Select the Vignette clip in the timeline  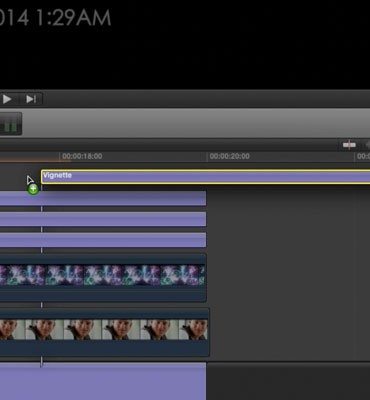tap(206, 177)
